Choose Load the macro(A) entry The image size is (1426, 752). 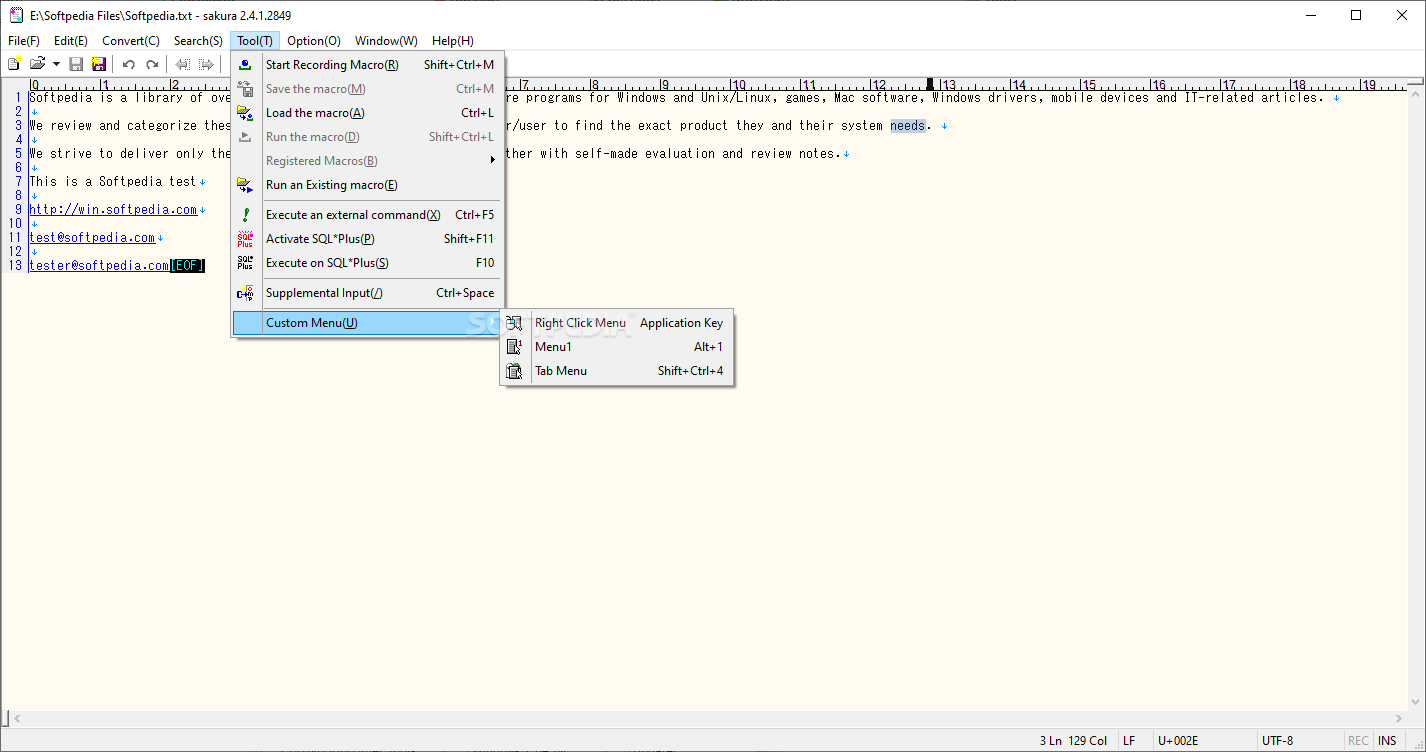point(369,113)
